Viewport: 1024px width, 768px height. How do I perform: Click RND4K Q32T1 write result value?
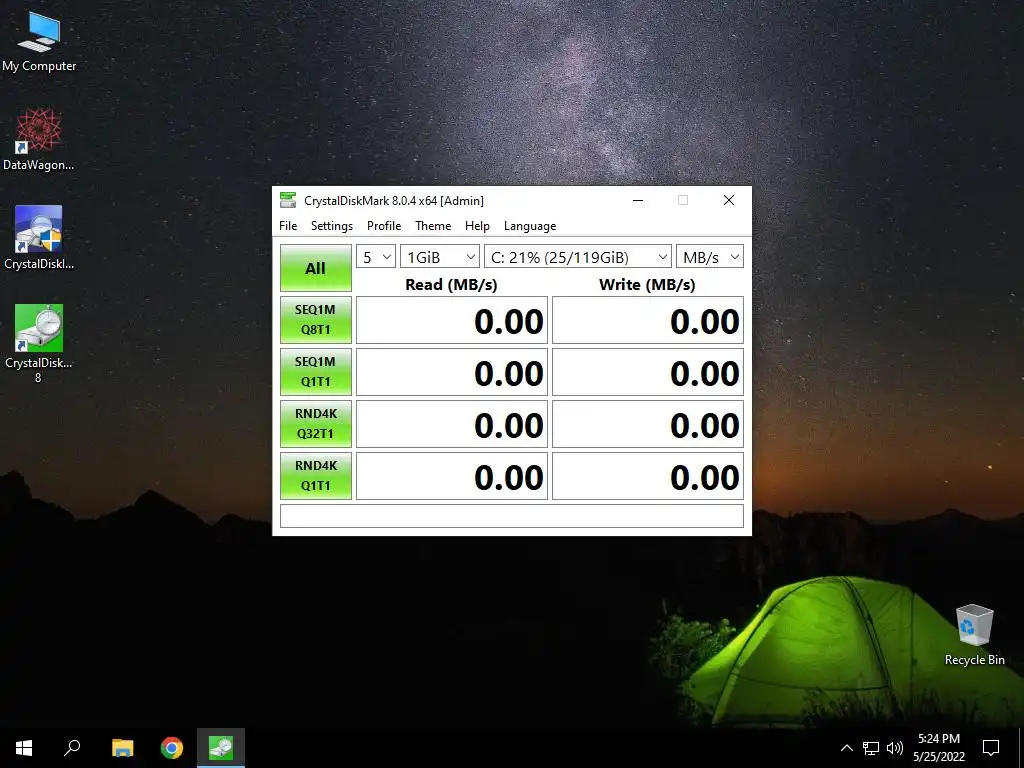point(648,424)
